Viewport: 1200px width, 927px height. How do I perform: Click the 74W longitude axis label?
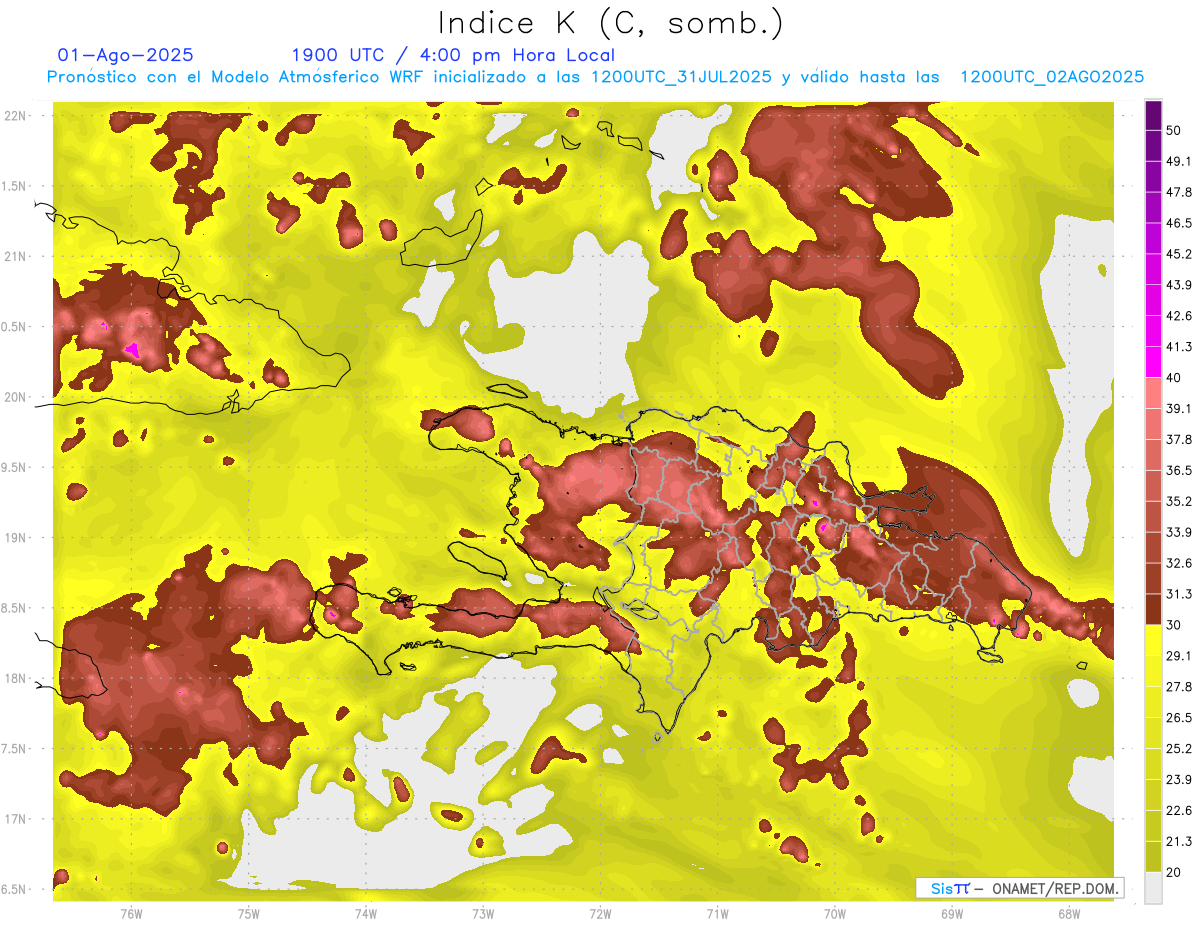tap(366, 913)
